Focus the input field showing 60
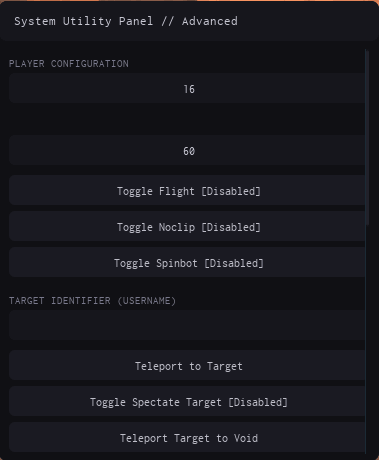 [187, 150]
